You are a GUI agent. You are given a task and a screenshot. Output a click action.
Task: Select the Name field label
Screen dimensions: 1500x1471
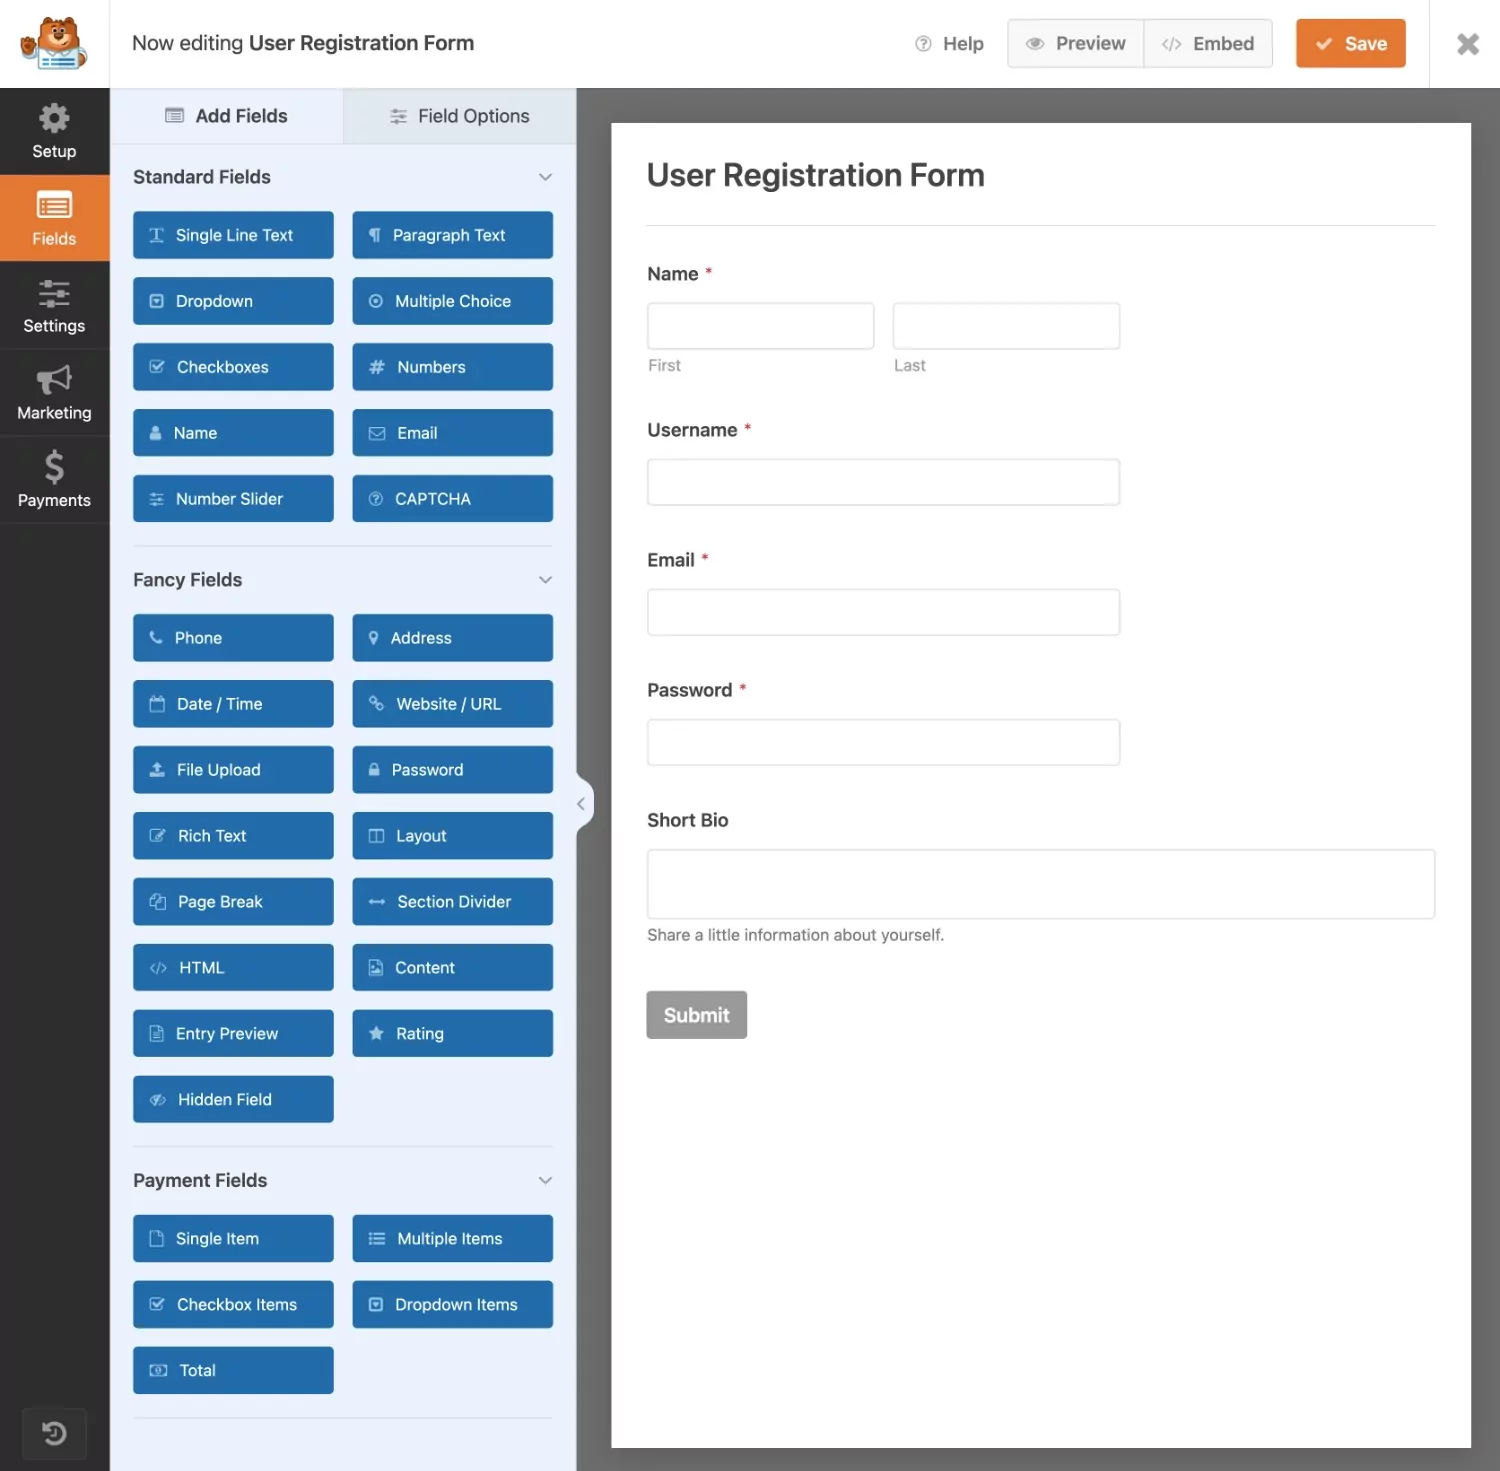pyautogui.click(x=673, y=274)
